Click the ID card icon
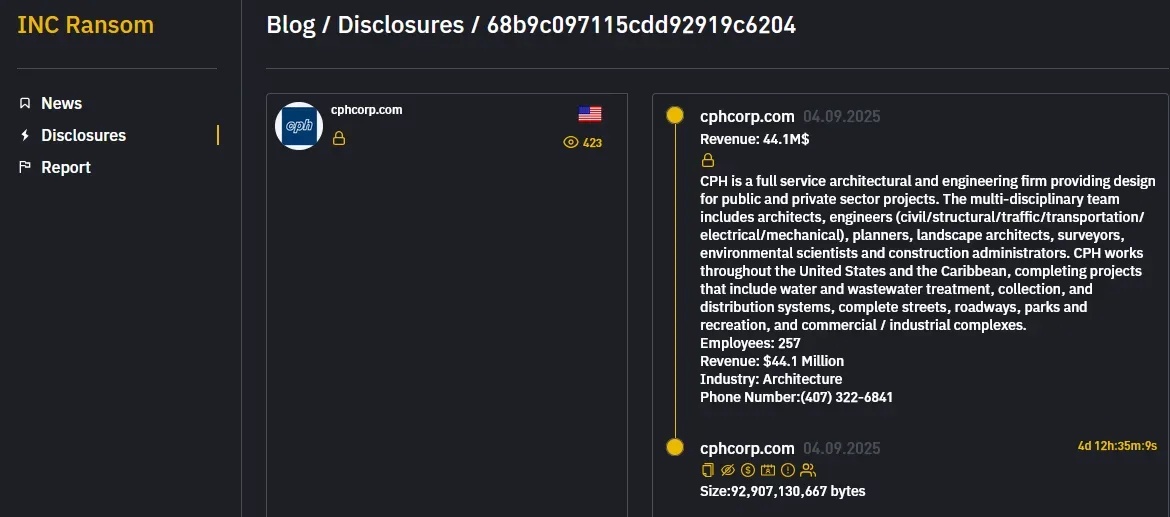Screen dimensions: 1170x517 [x=768, y=470]
